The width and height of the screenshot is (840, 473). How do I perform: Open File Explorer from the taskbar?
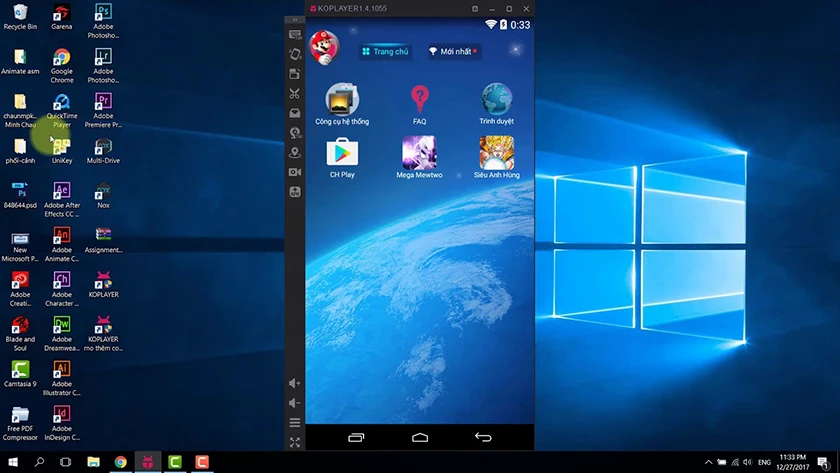pyautogui.click(x=93, y=462)
